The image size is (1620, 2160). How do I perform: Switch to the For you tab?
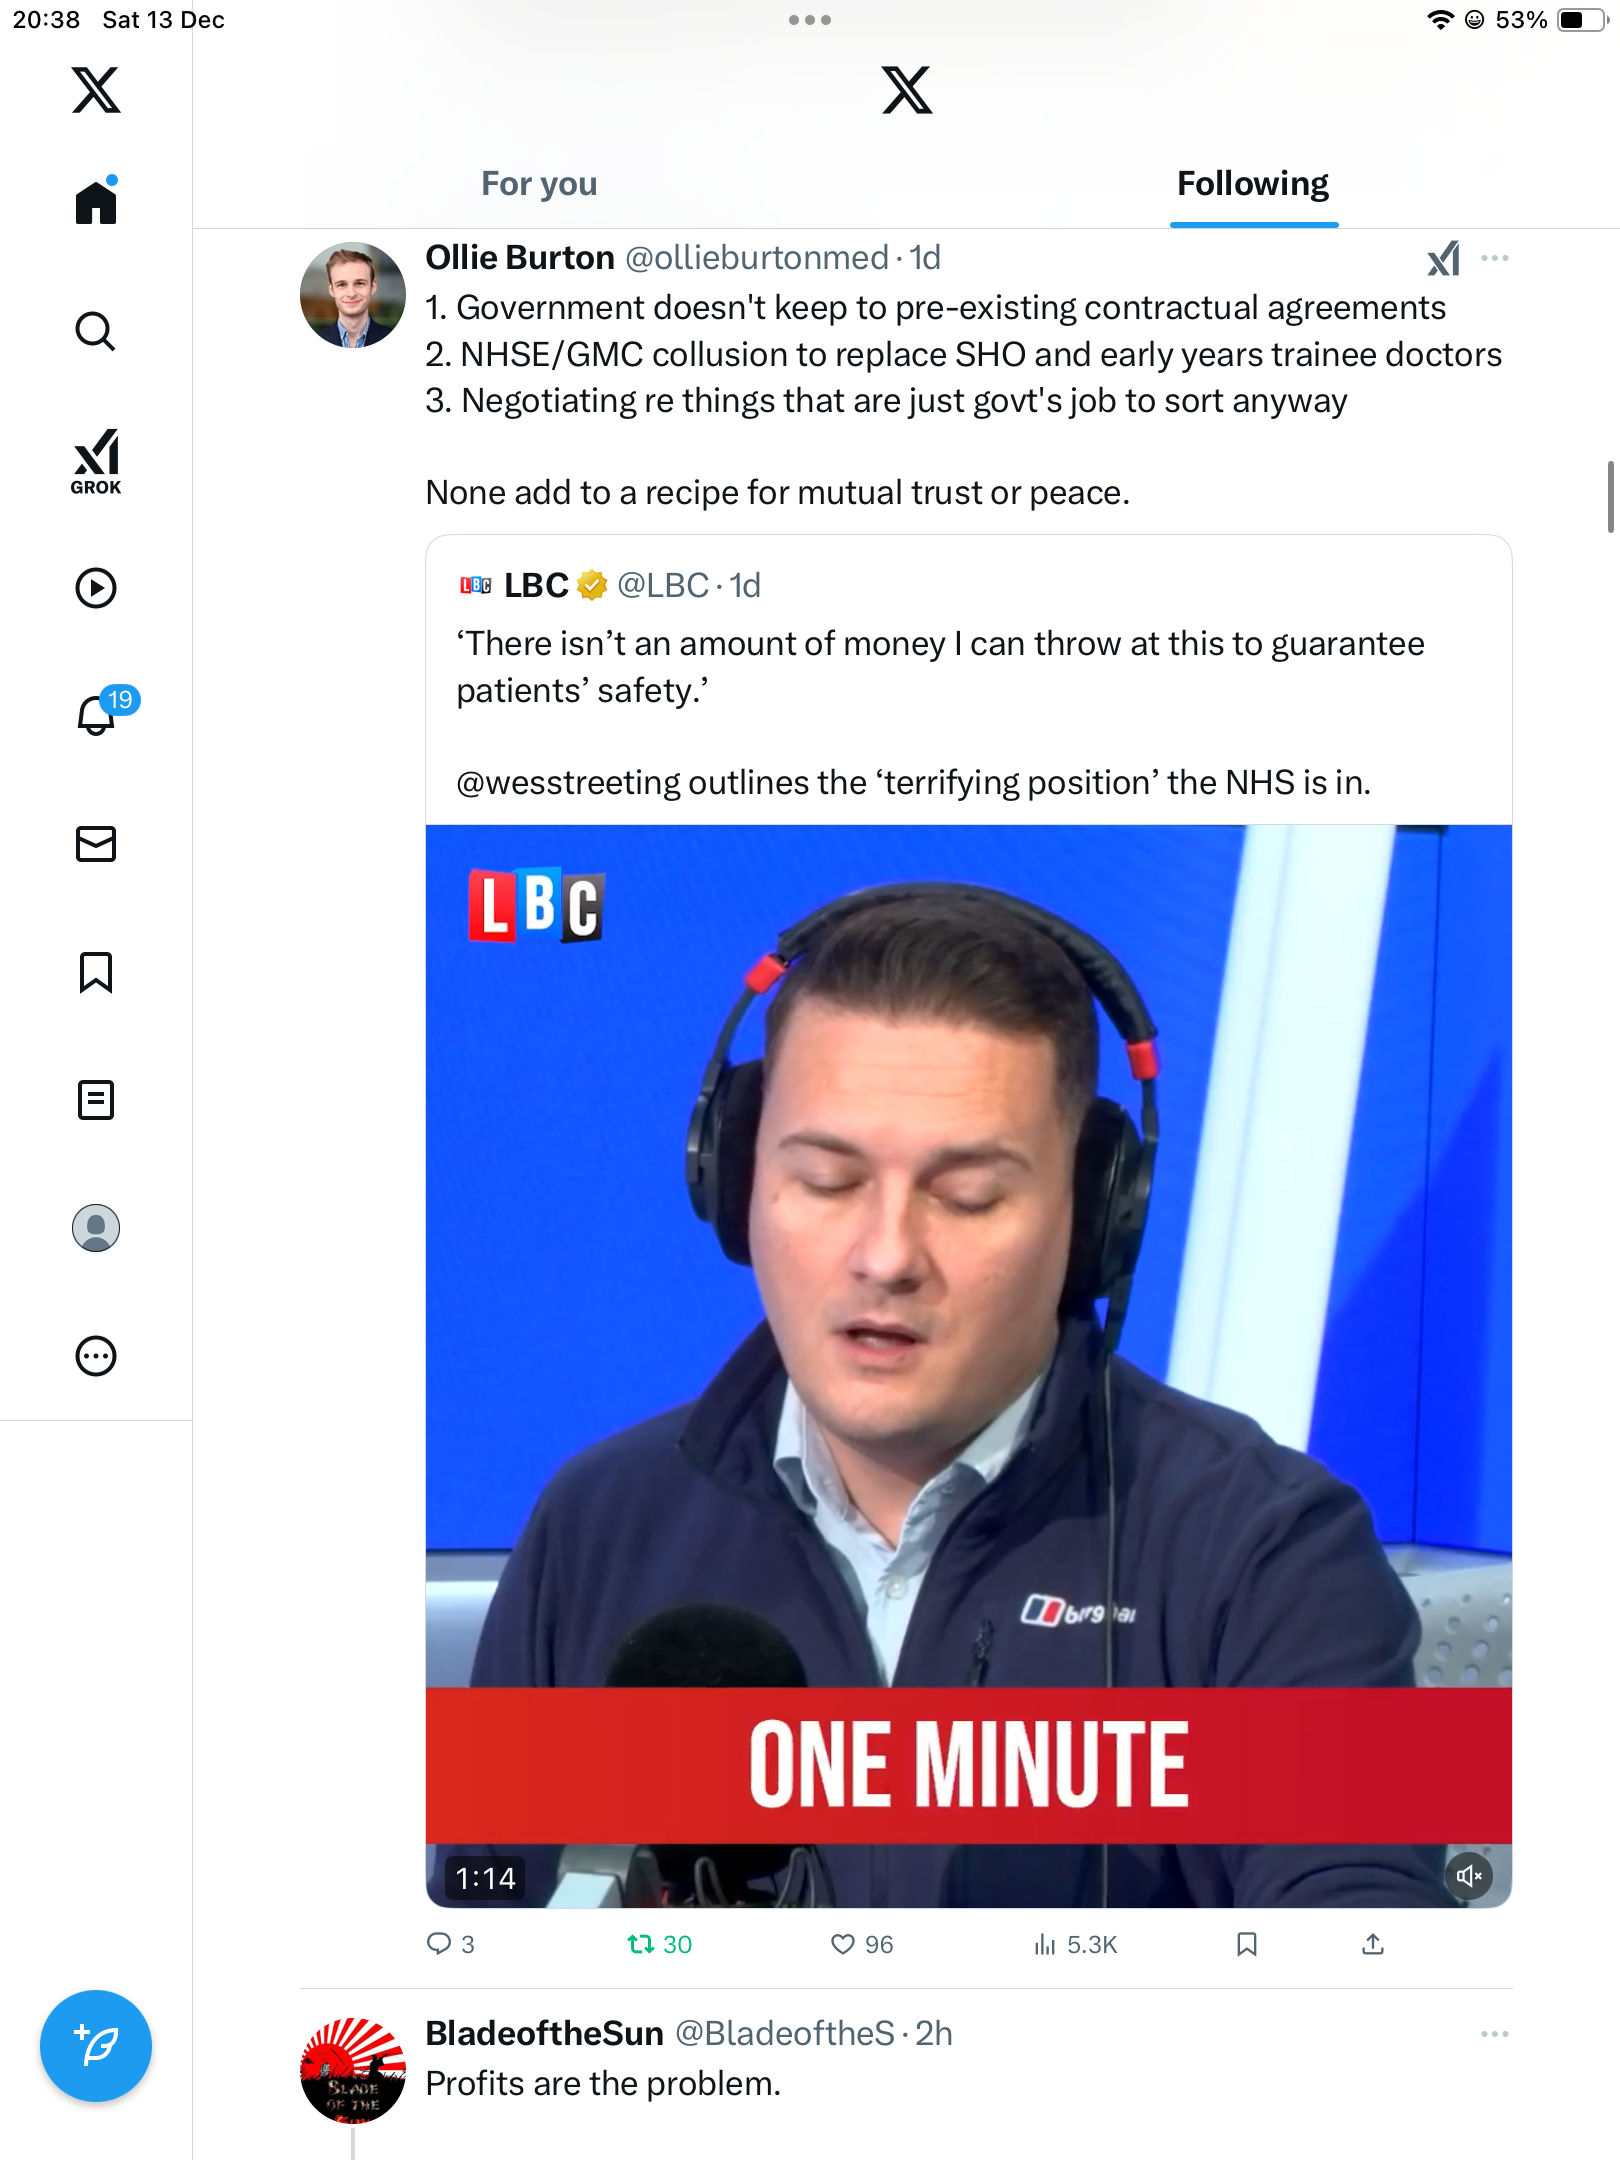[x=539, y=184]
